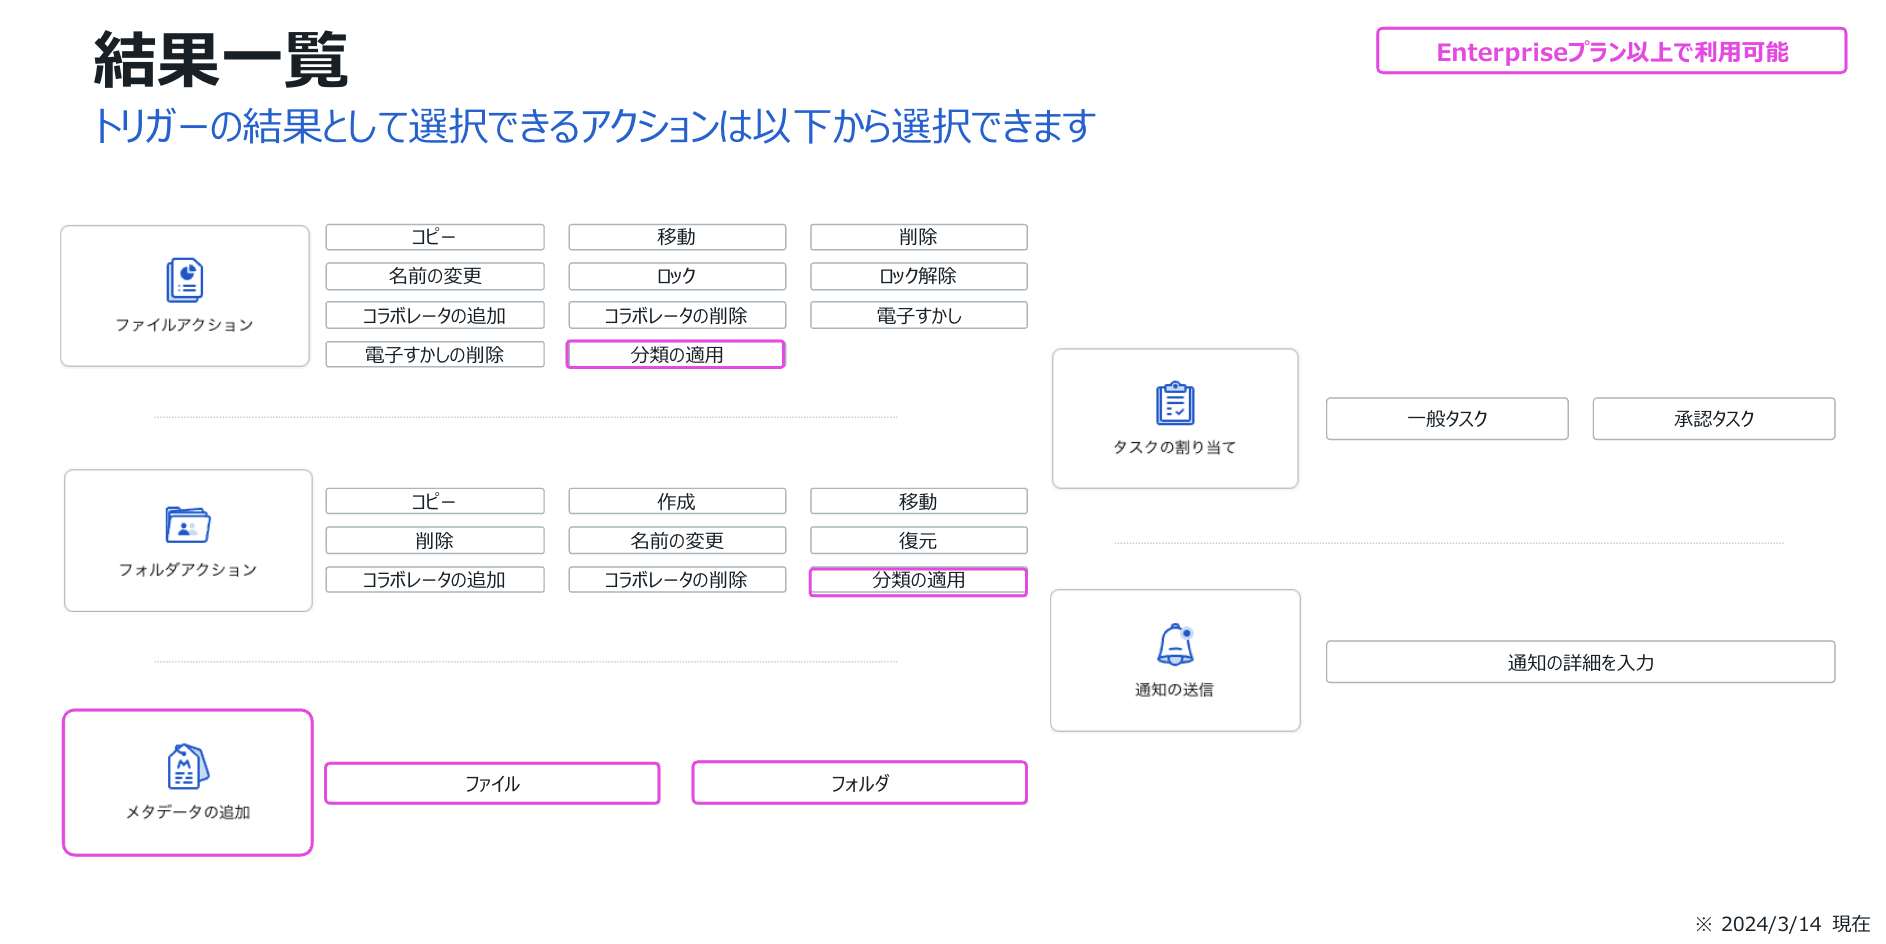Select the 一般タスク option

1447,419
